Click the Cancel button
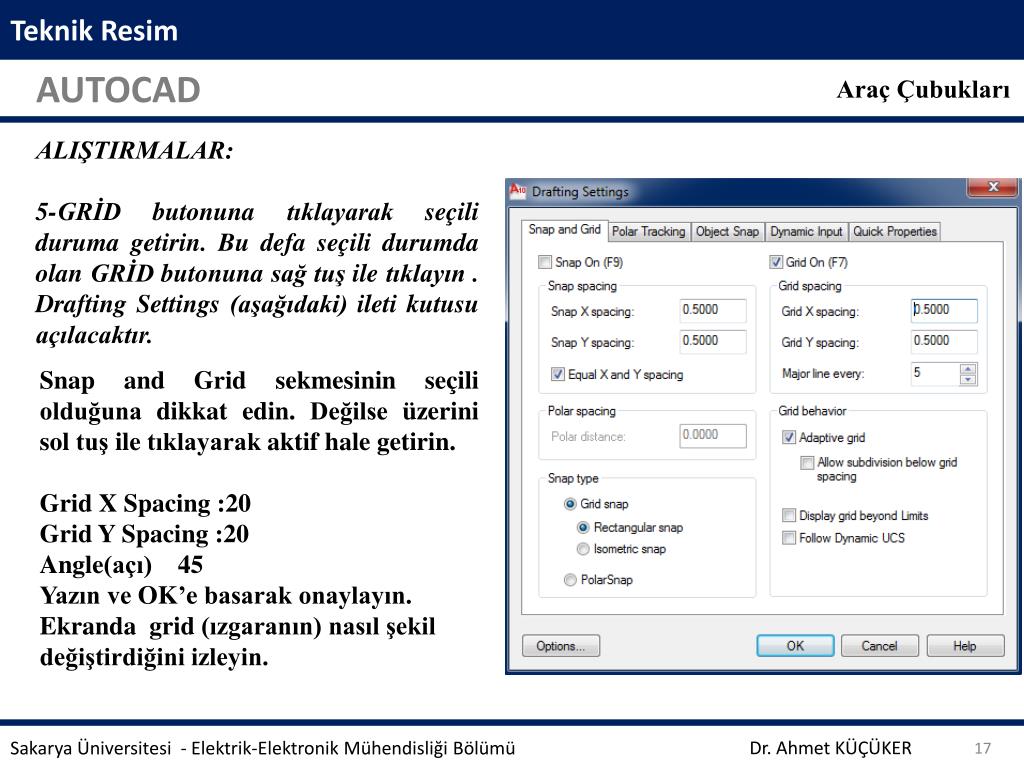This screenshot has width=1024, height=768. [880, 646]
